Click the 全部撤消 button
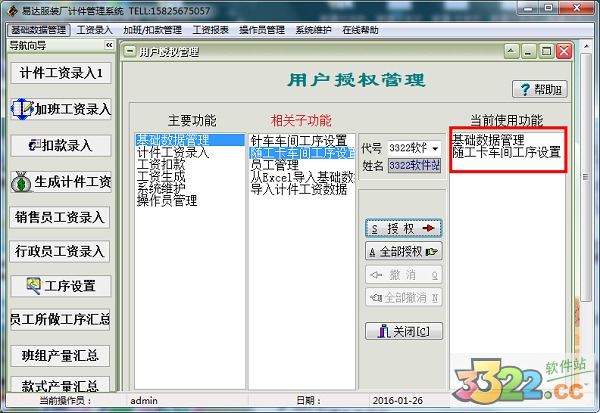 (404, 297)
